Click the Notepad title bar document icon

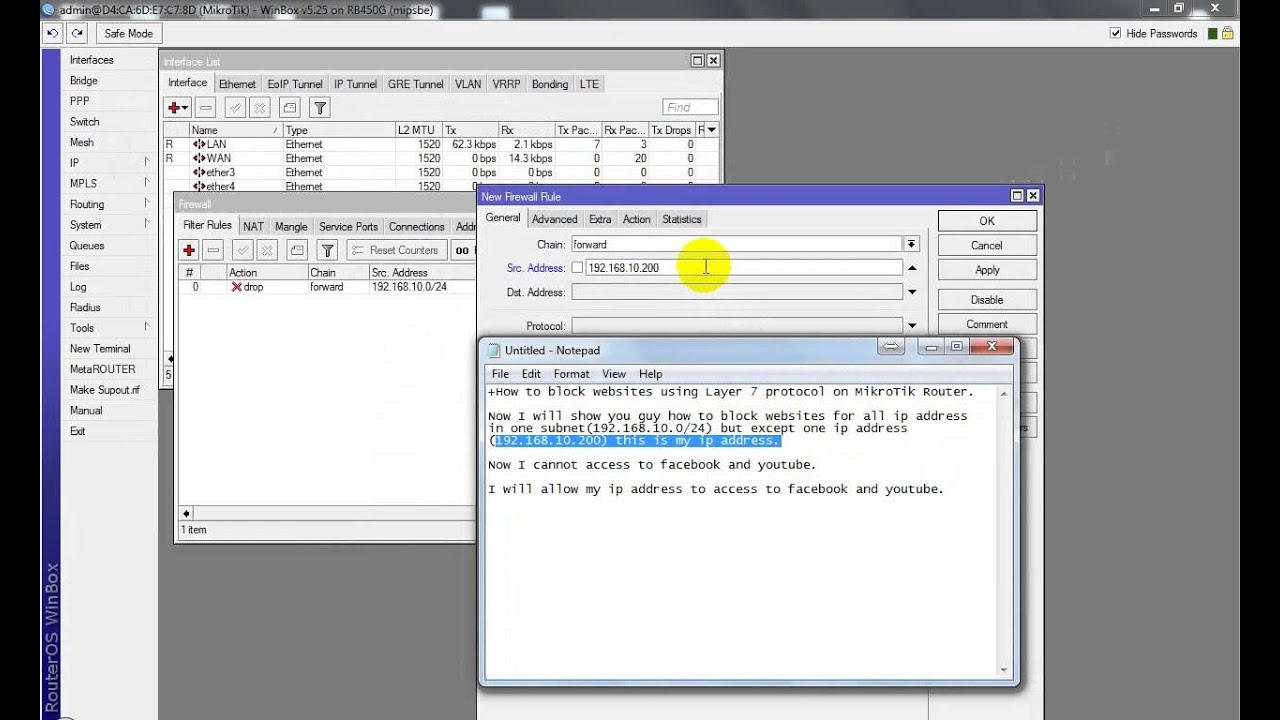tap(493, 350)
